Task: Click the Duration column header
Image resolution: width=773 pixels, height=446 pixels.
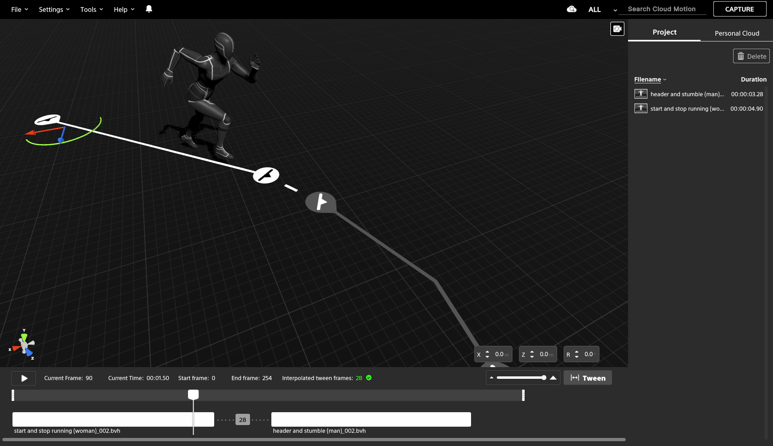Action: [753, 79]
